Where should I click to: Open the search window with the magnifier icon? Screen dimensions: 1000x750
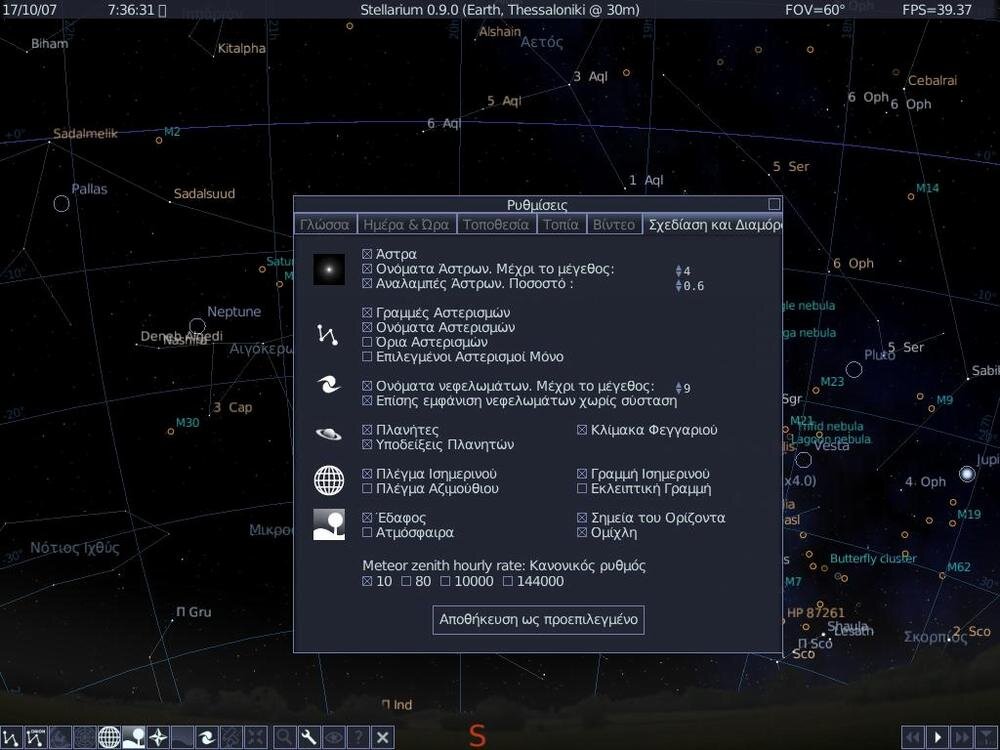(284, 737)
